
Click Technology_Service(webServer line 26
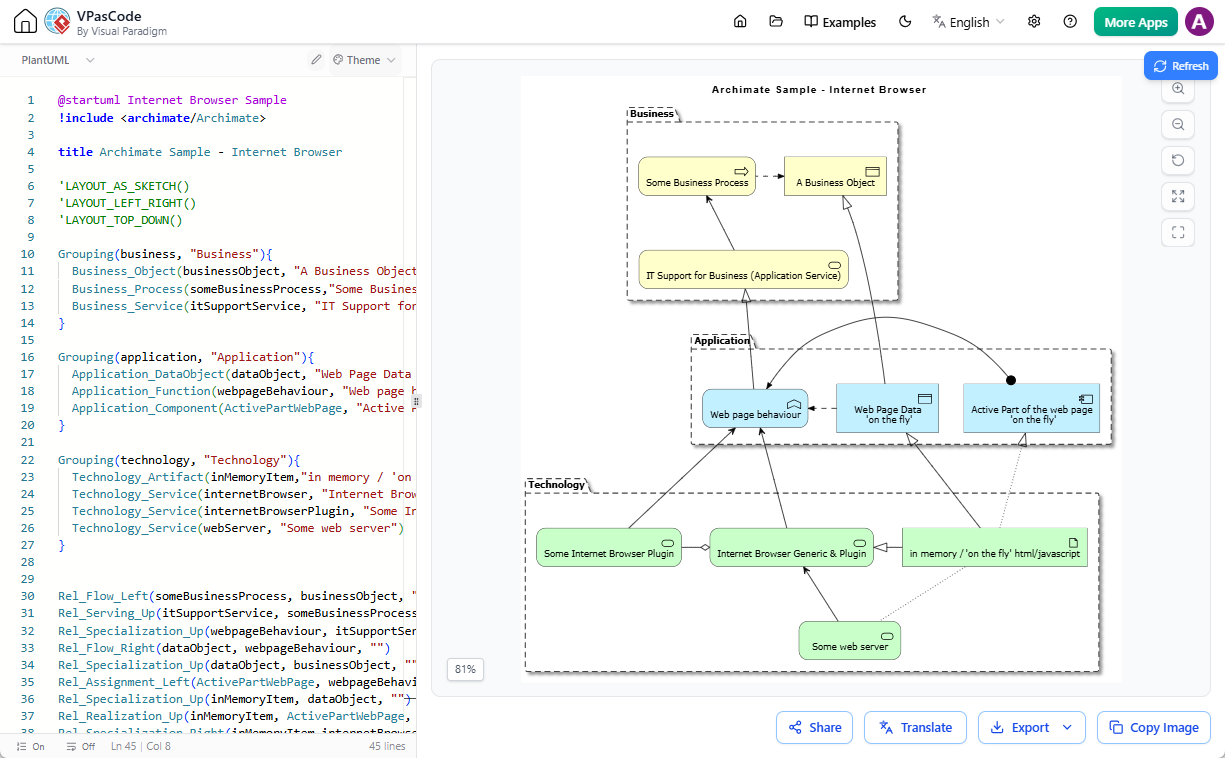(x=238, y=528)
